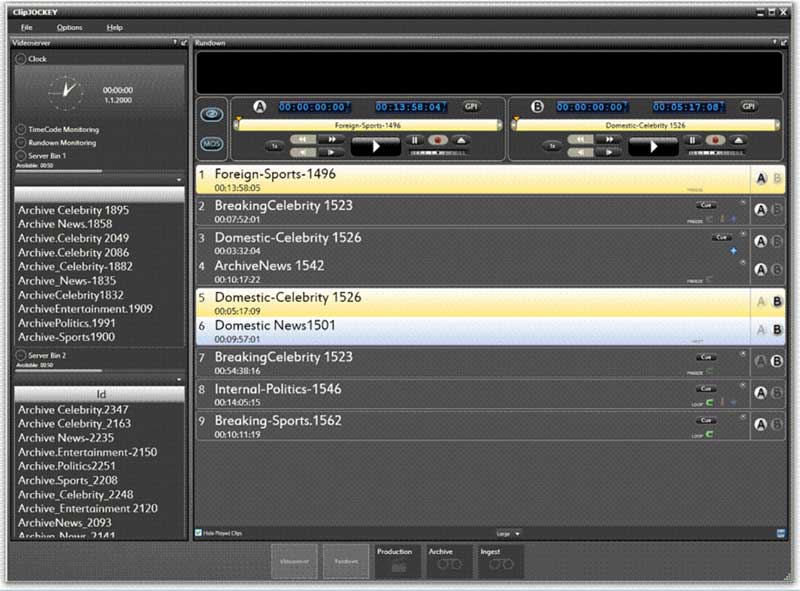Toggle the TimeCode Monitoring section

tap(21, 129)
